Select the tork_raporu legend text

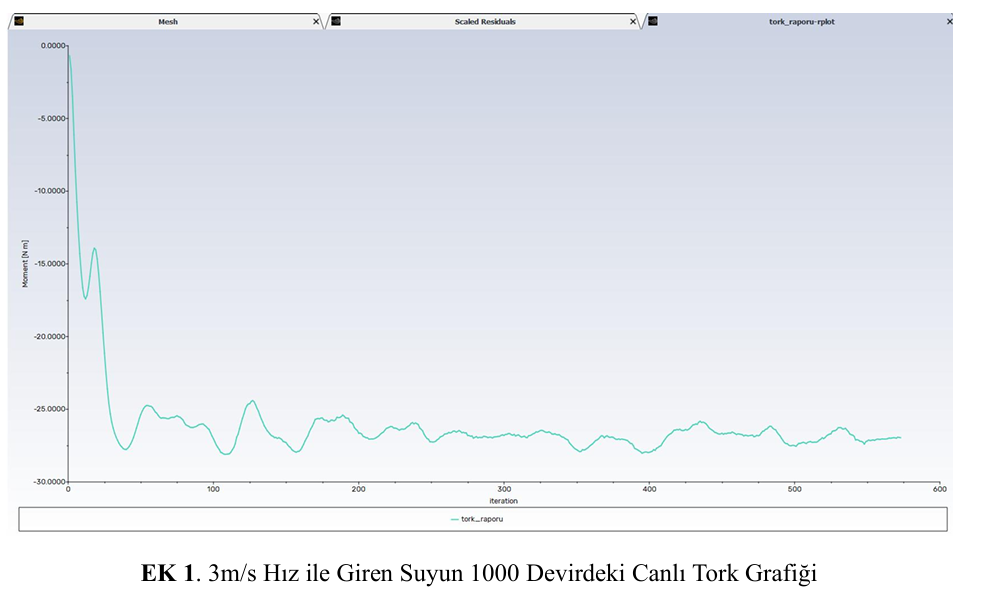[x=482, y=519]
